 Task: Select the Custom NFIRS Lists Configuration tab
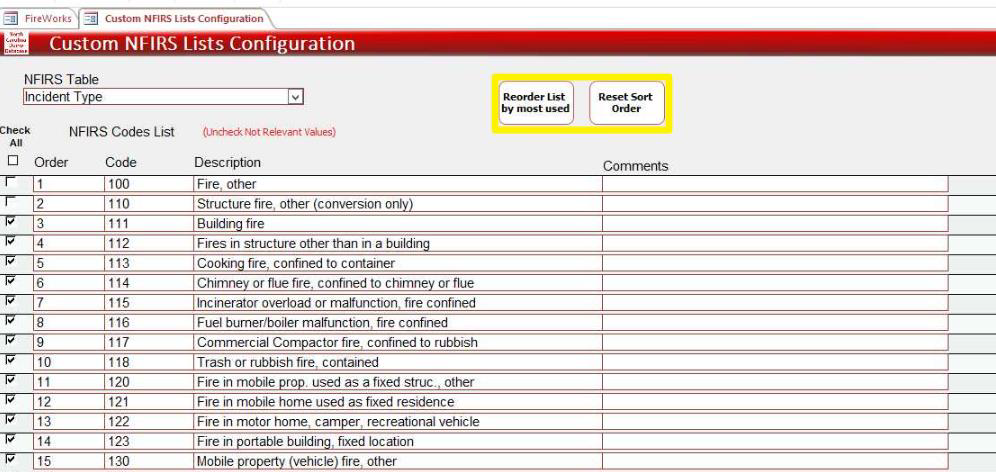click(175, 18)
